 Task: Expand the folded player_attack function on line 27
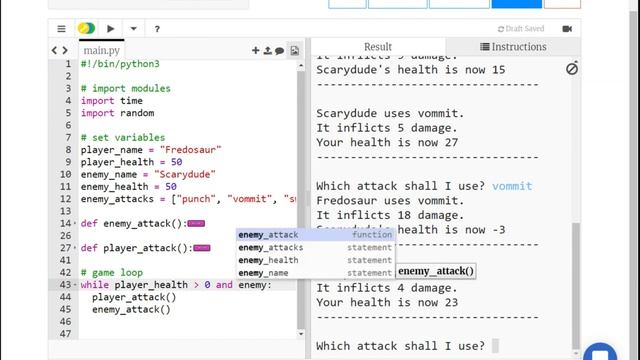click(75, 248)
